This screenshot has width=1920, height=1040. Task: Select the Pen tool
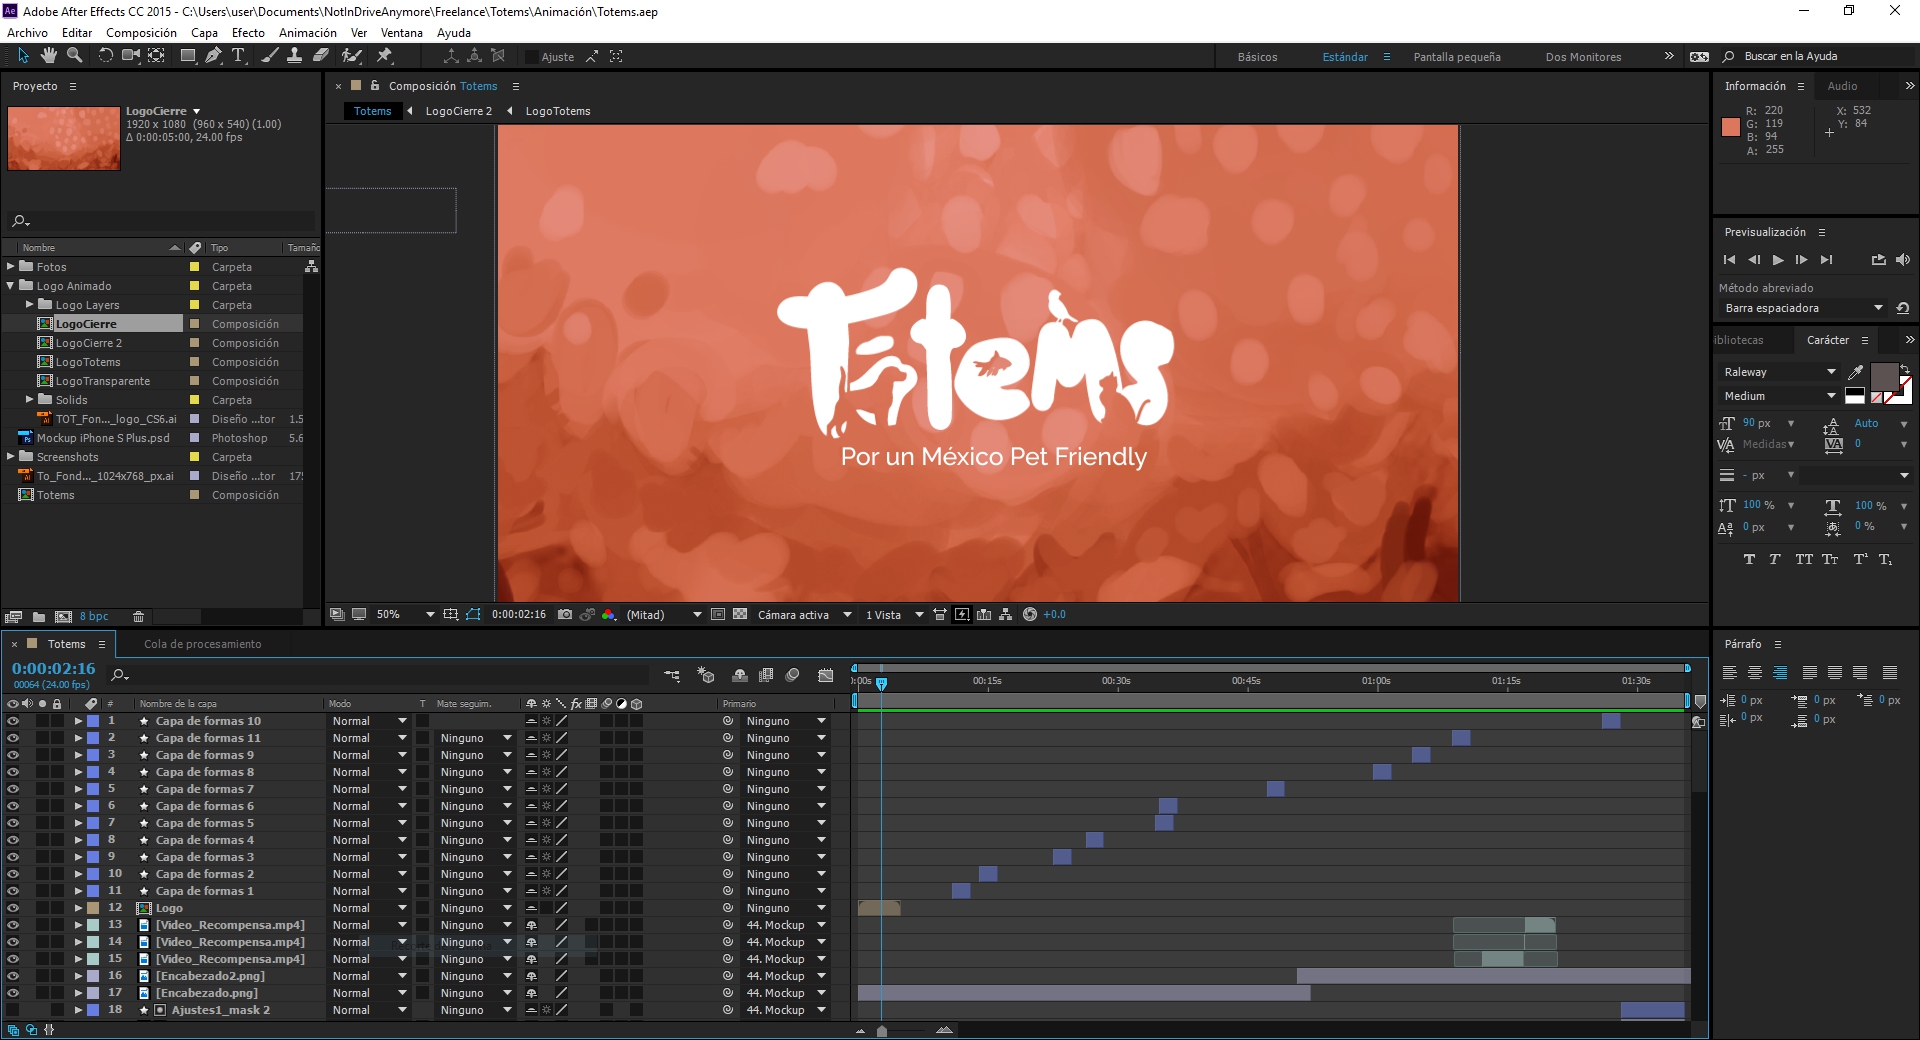pos(213,56)
